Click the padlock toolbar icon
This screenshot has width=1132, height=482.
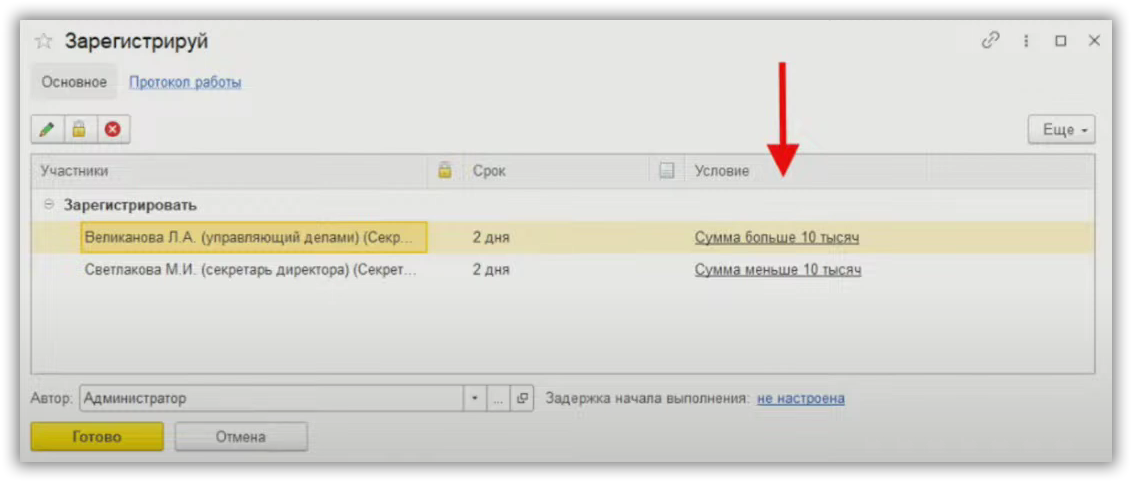point(80,130)
